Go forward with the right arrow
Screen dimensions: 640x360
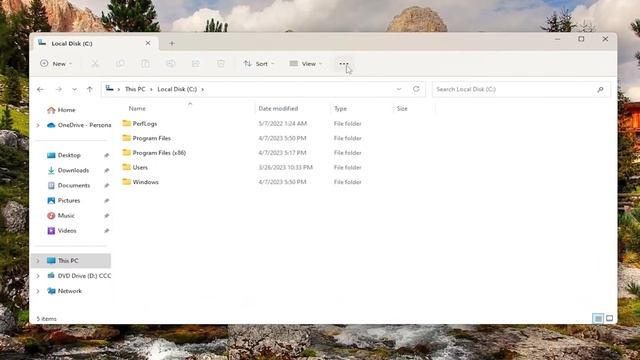pyautogui.click(x=59, y=89)
